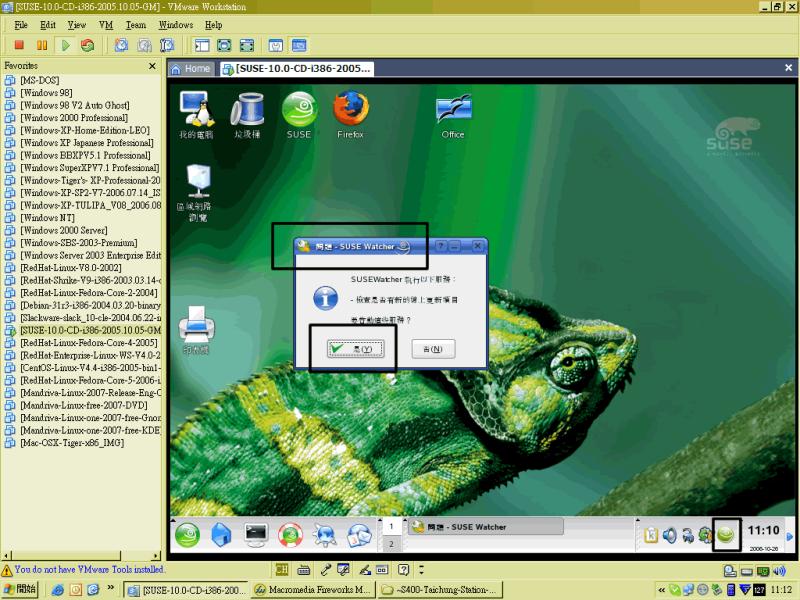The image size is (800, 600).
Task: Open the Help menu
Action: (x=213, y=25)
